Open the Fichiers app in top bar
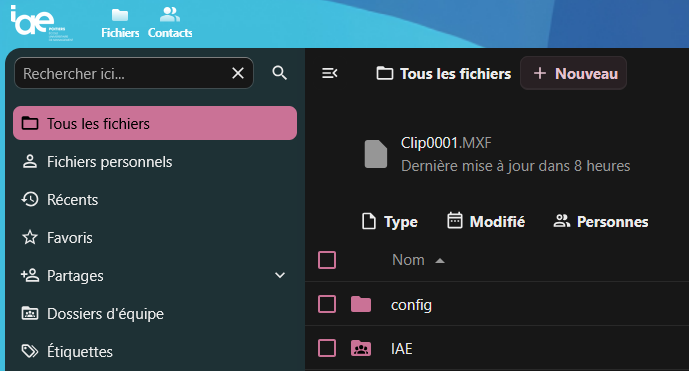Screen dimensions: 689x371 click(120, 23)
